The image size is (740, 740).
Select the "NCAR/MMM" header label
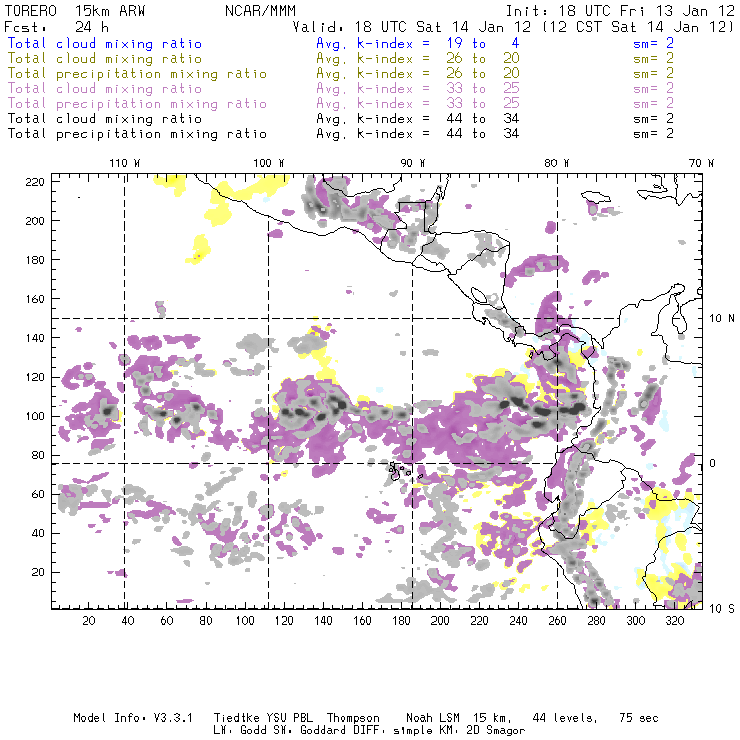[x=261, y=11]
